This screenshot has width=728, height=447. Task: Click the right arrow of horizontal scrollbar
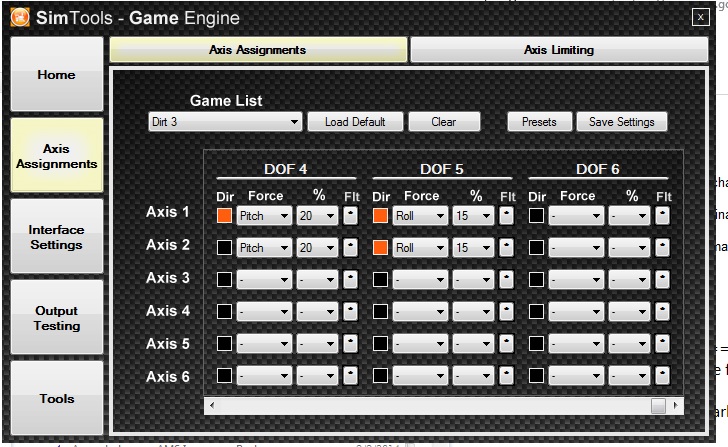[x=676, y=405]
